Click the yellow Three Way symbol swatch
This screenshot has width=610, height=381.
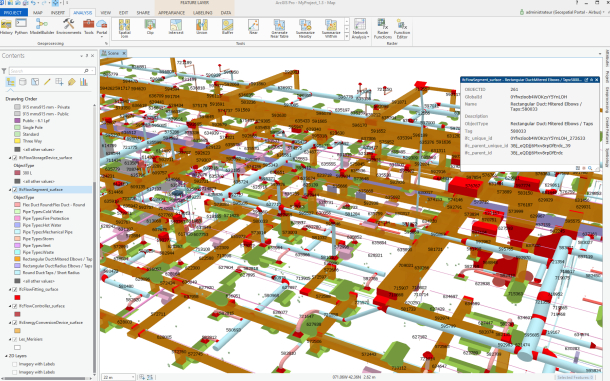point(17,141)
